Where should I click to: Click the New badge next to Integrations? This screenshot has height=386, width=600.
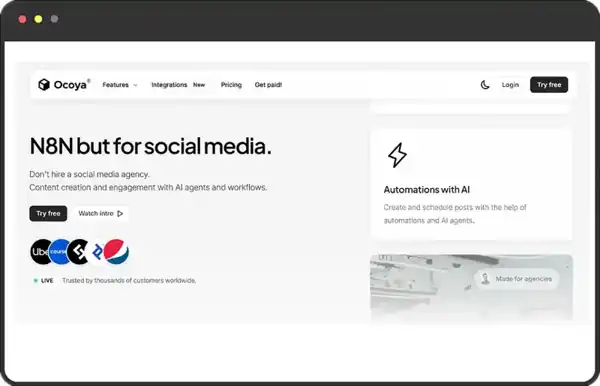(199, 85)
